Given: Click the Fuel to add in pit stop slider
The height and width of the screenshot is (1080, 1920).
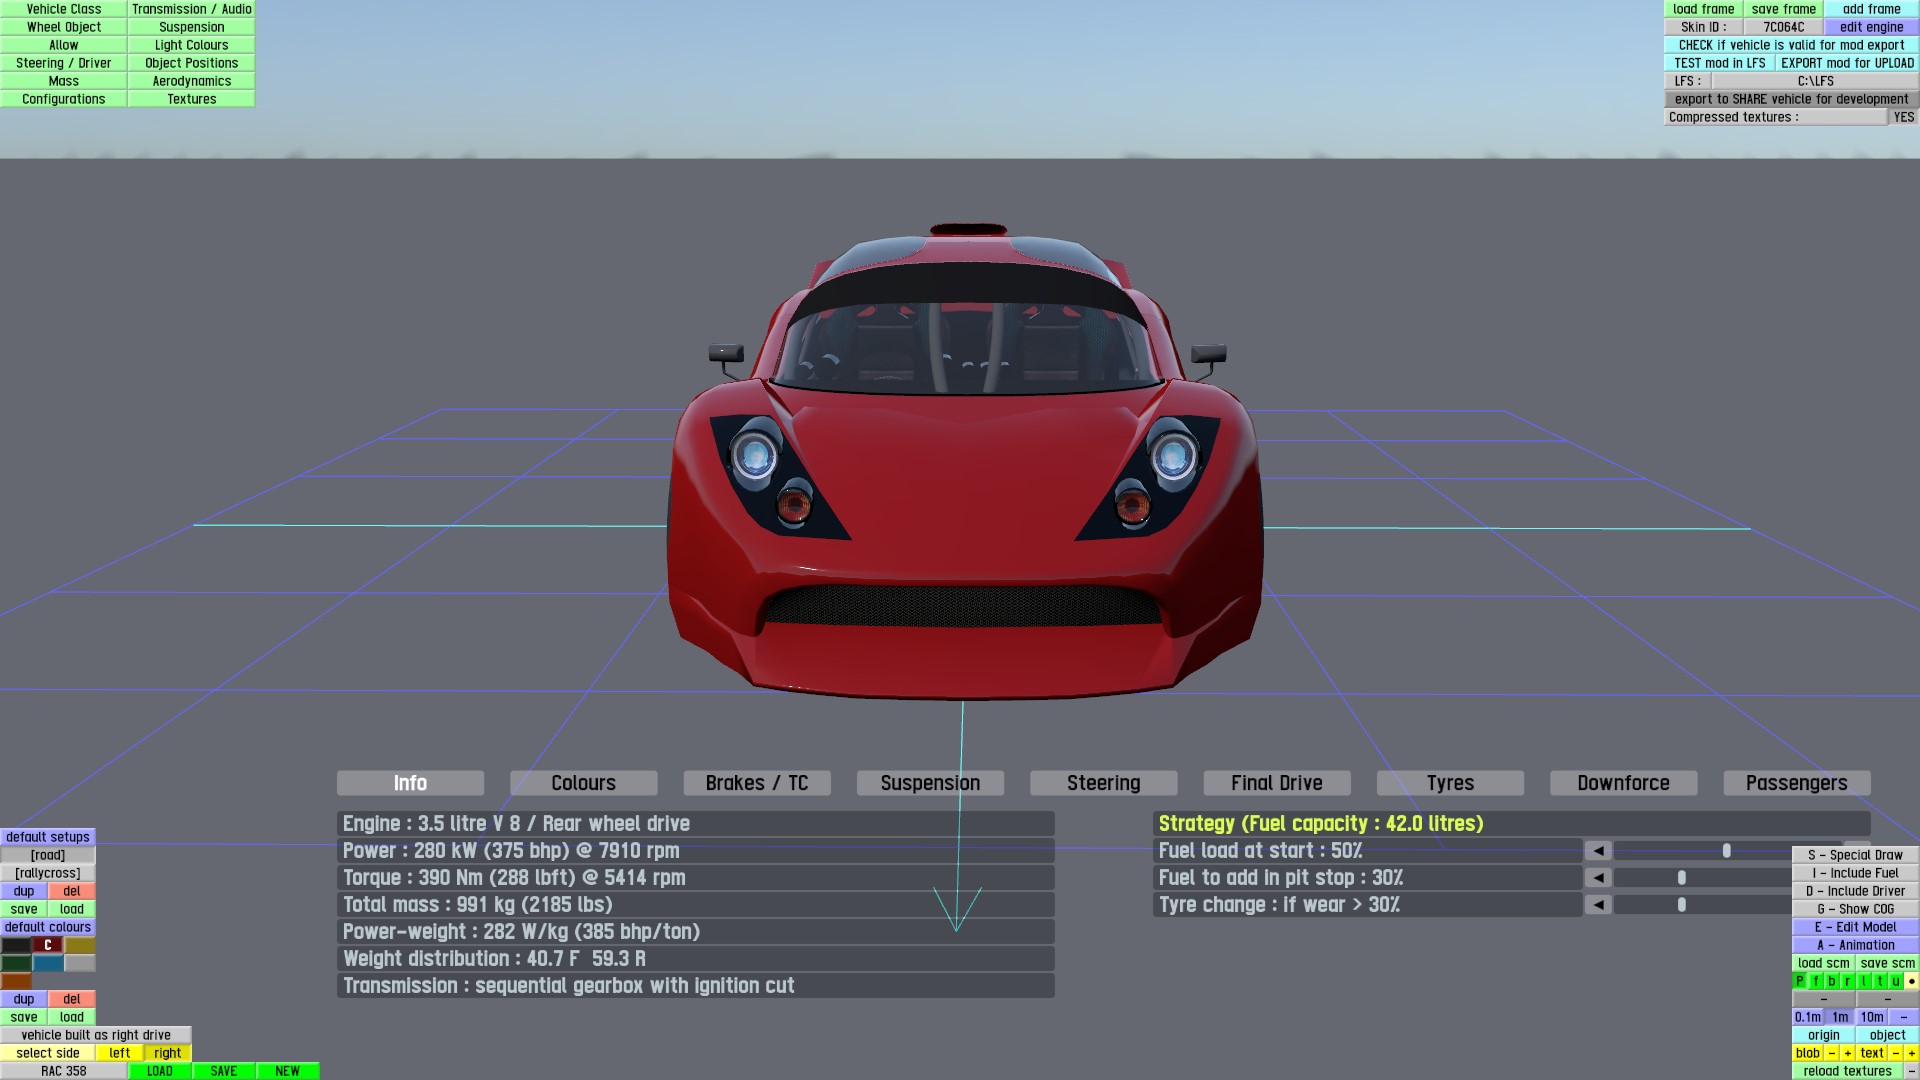Looking at the screenshot, I should [1682, 878].
